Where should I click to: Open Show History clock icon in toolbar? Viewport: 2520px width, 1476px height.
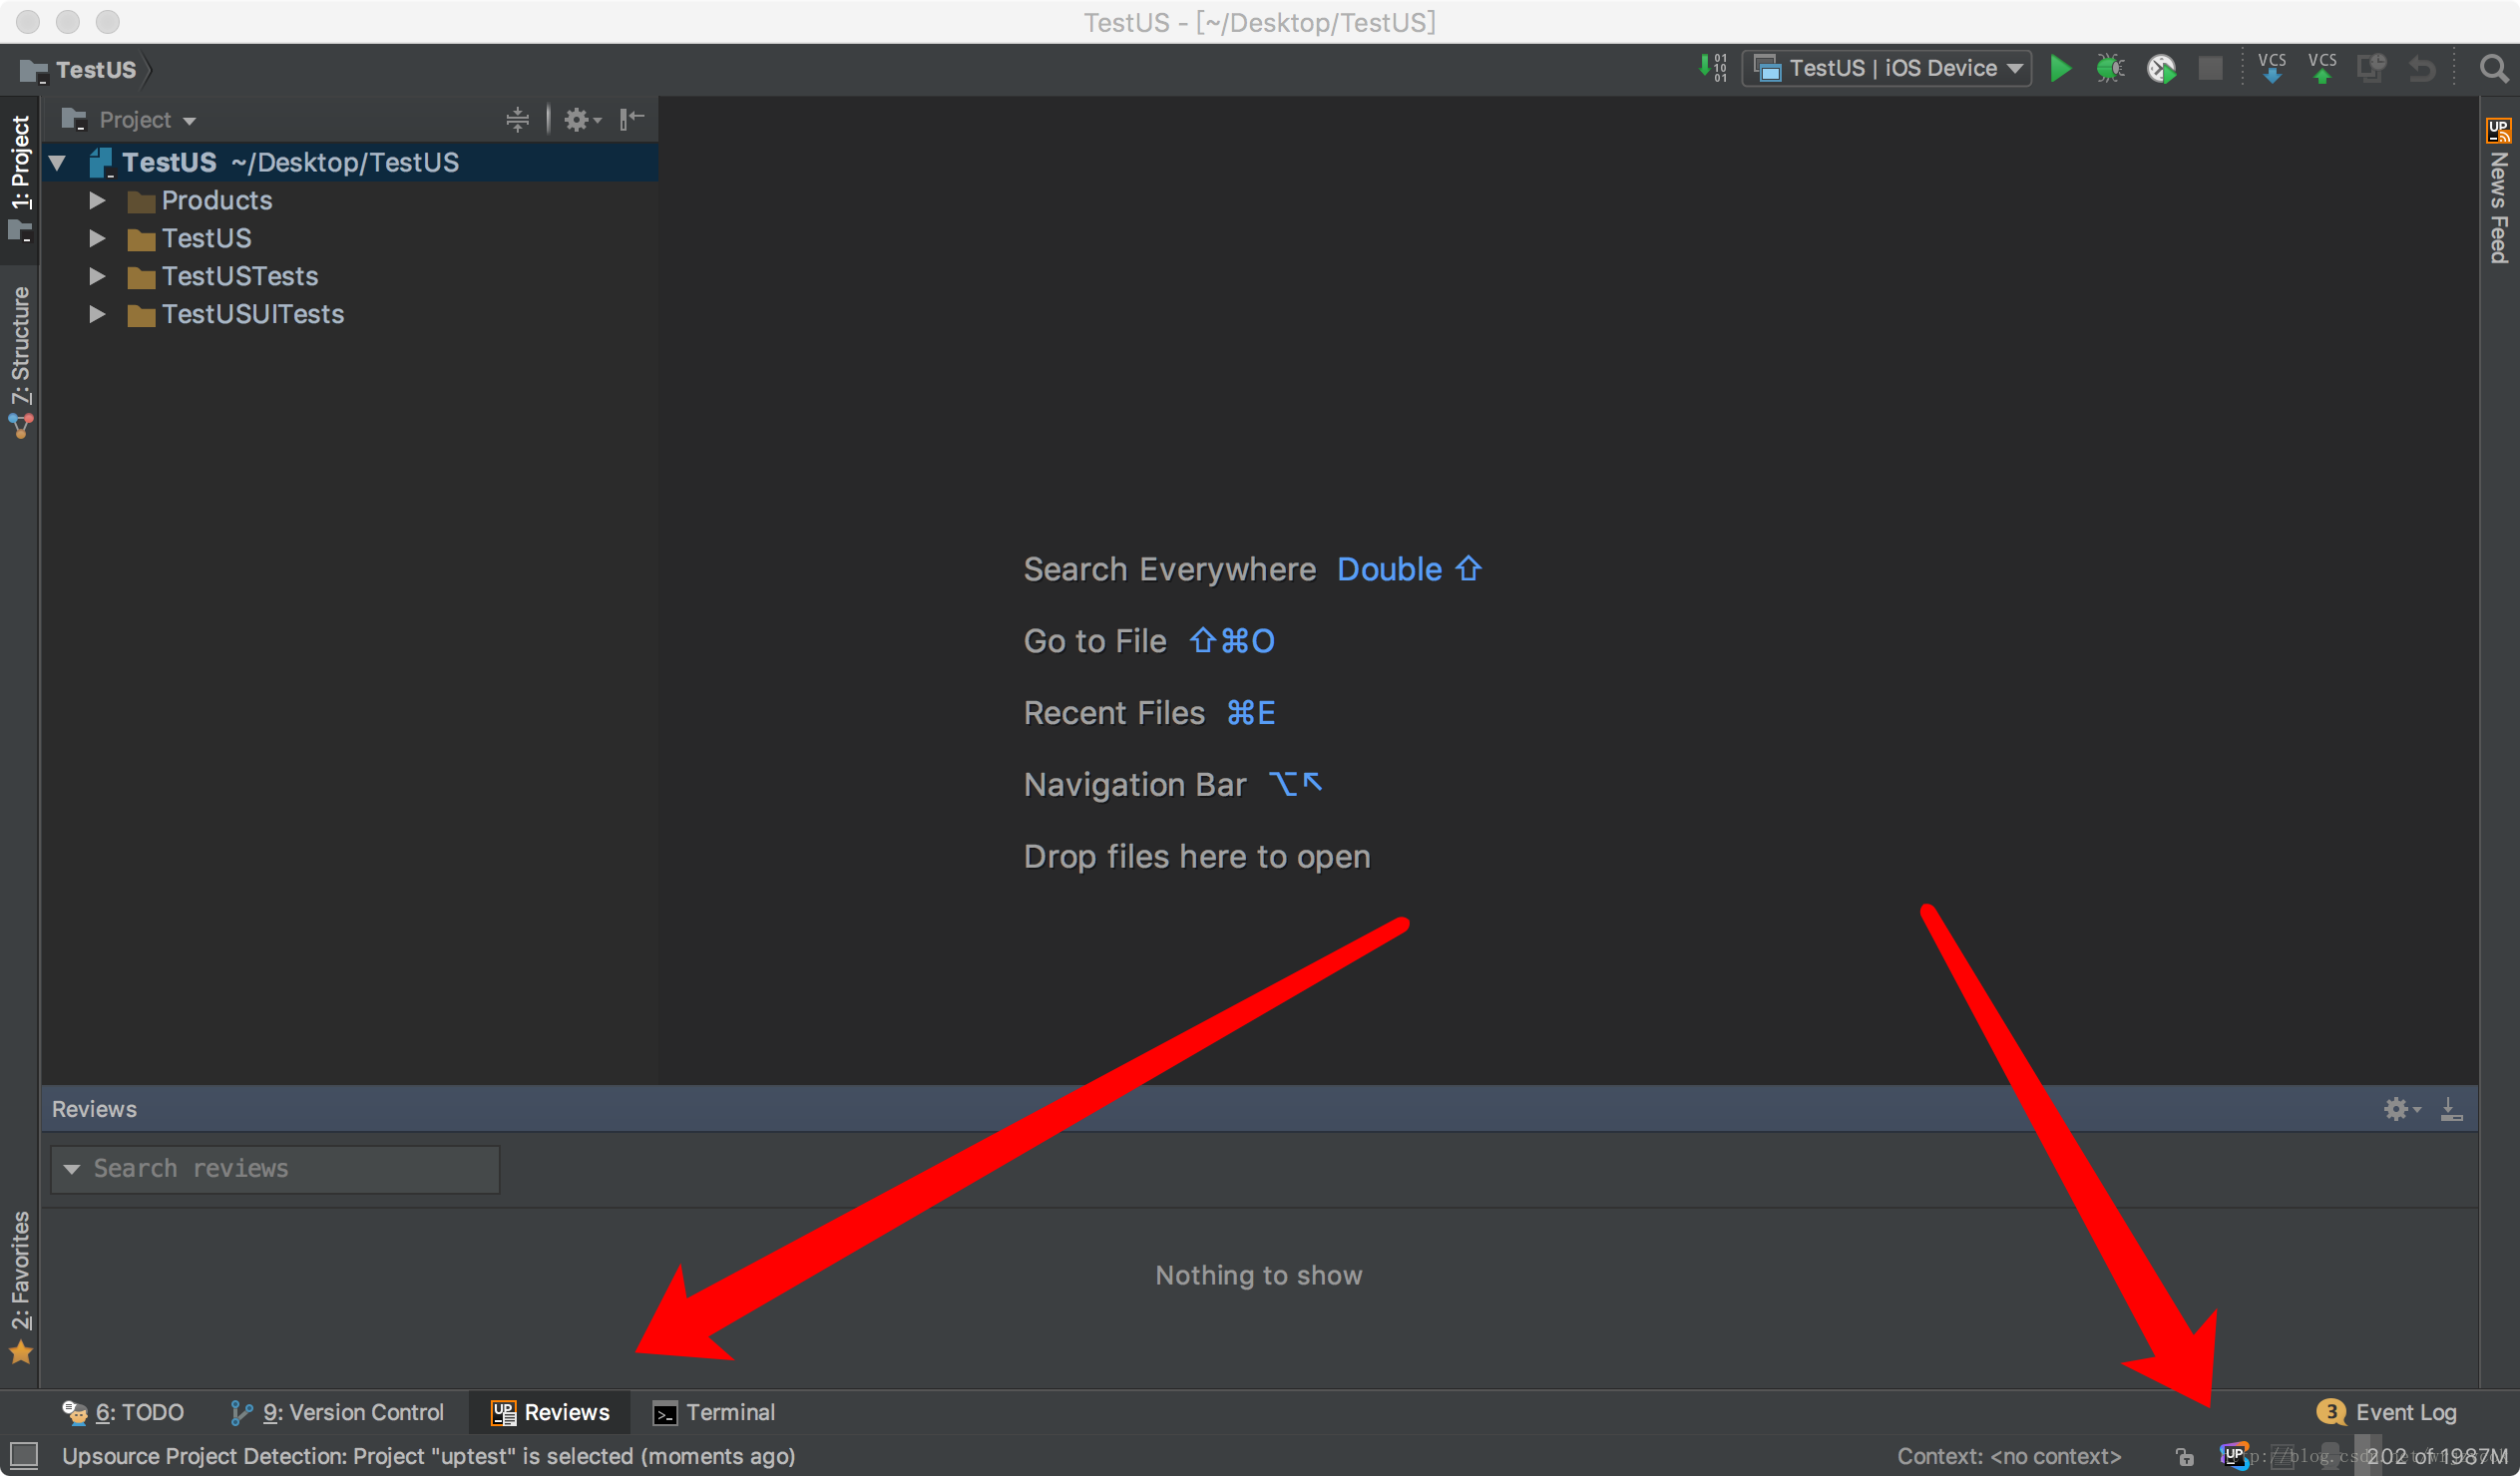(x=2371, y=68)
